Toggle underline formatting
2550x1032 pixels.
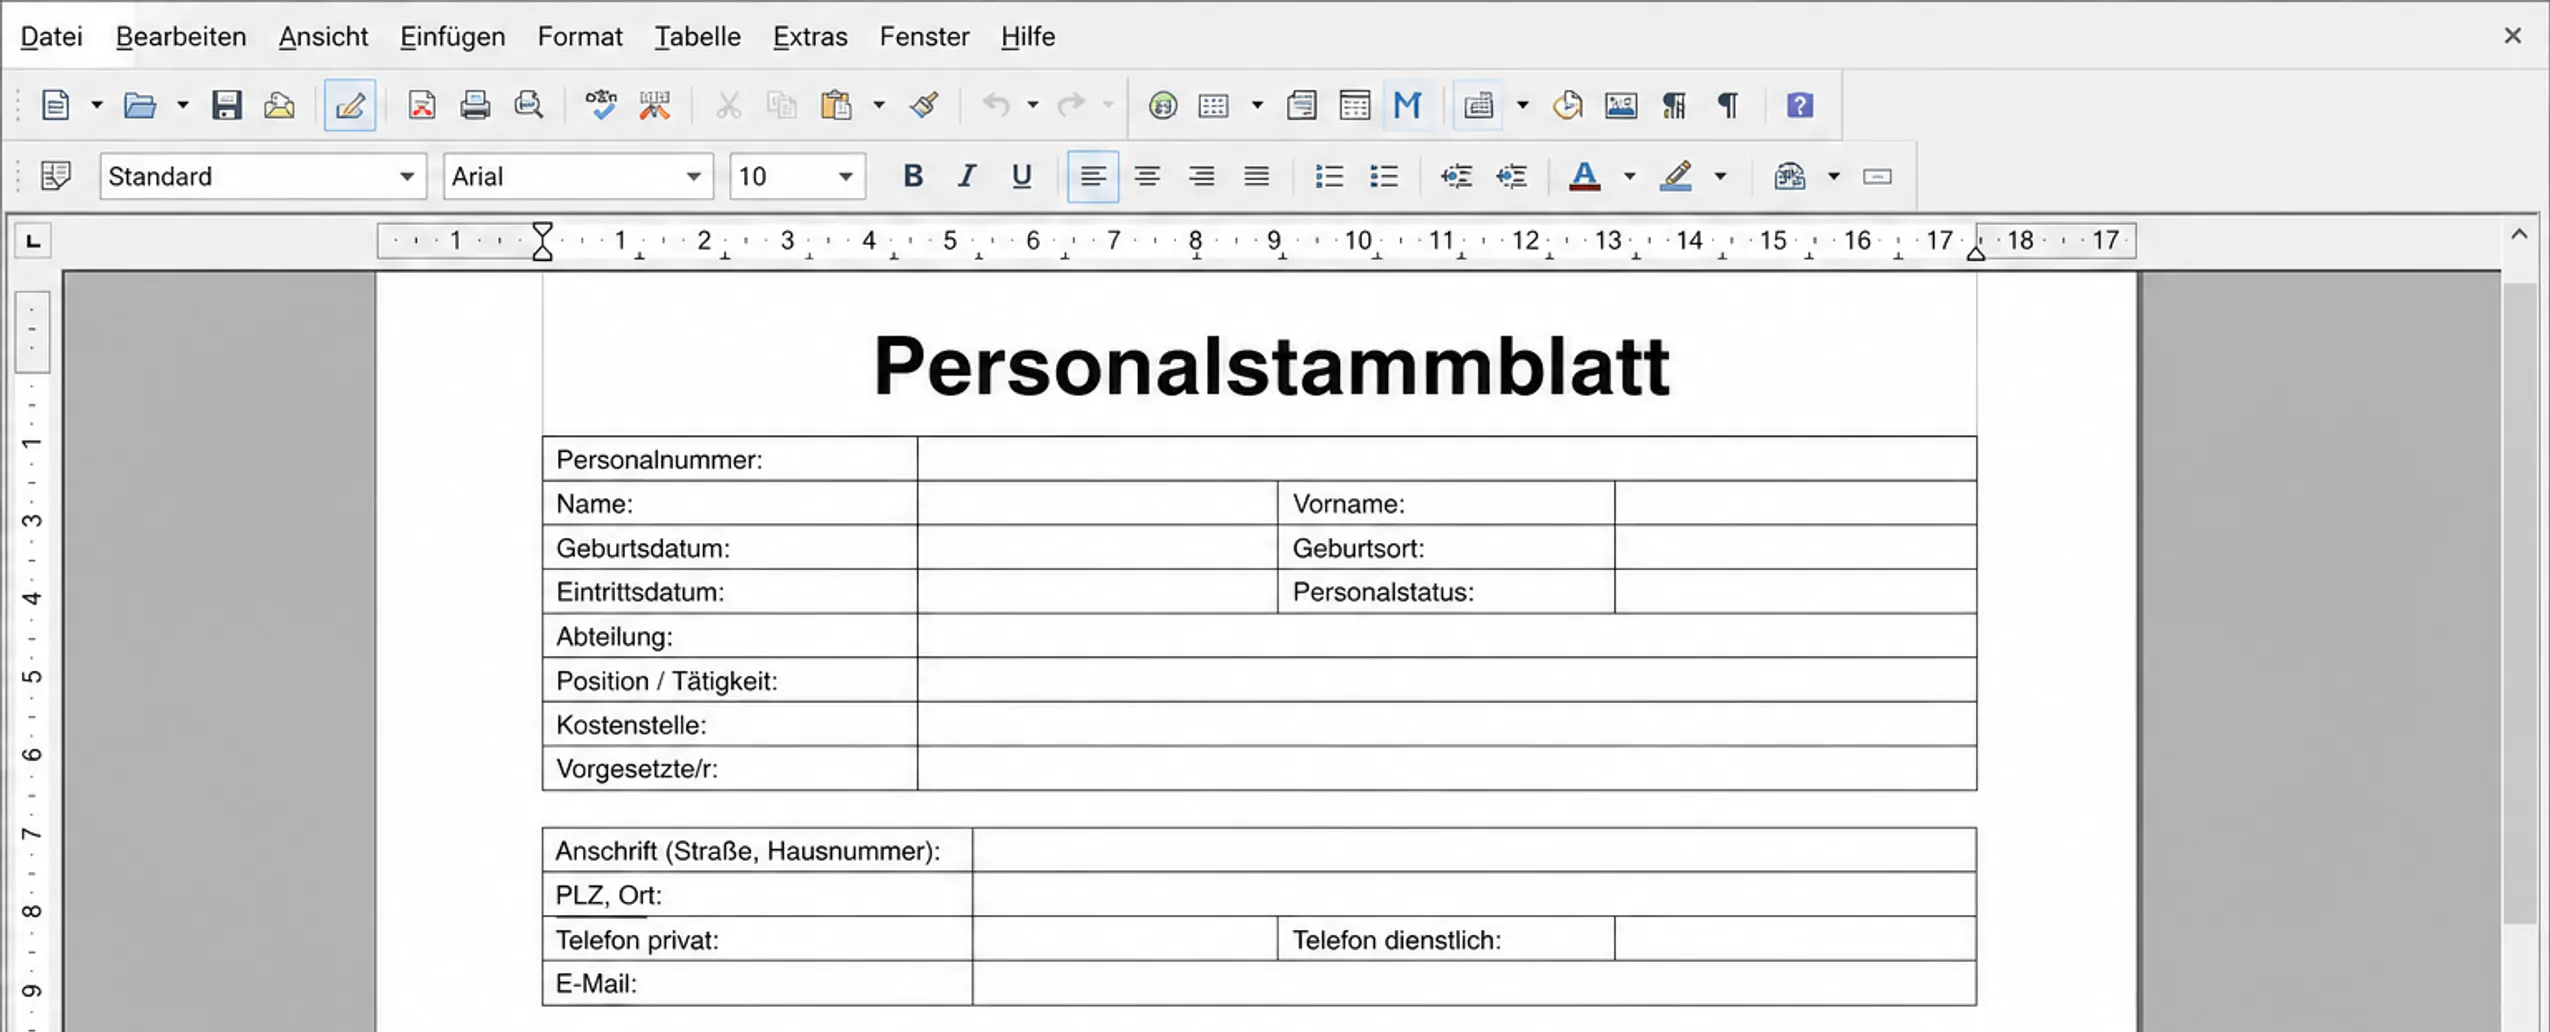pos(1021,176)
